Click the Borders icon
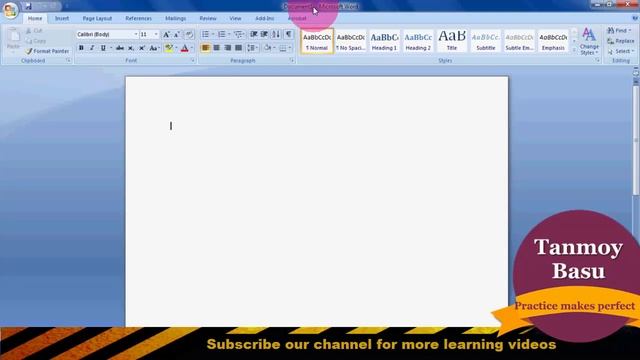 click(283, 48)
